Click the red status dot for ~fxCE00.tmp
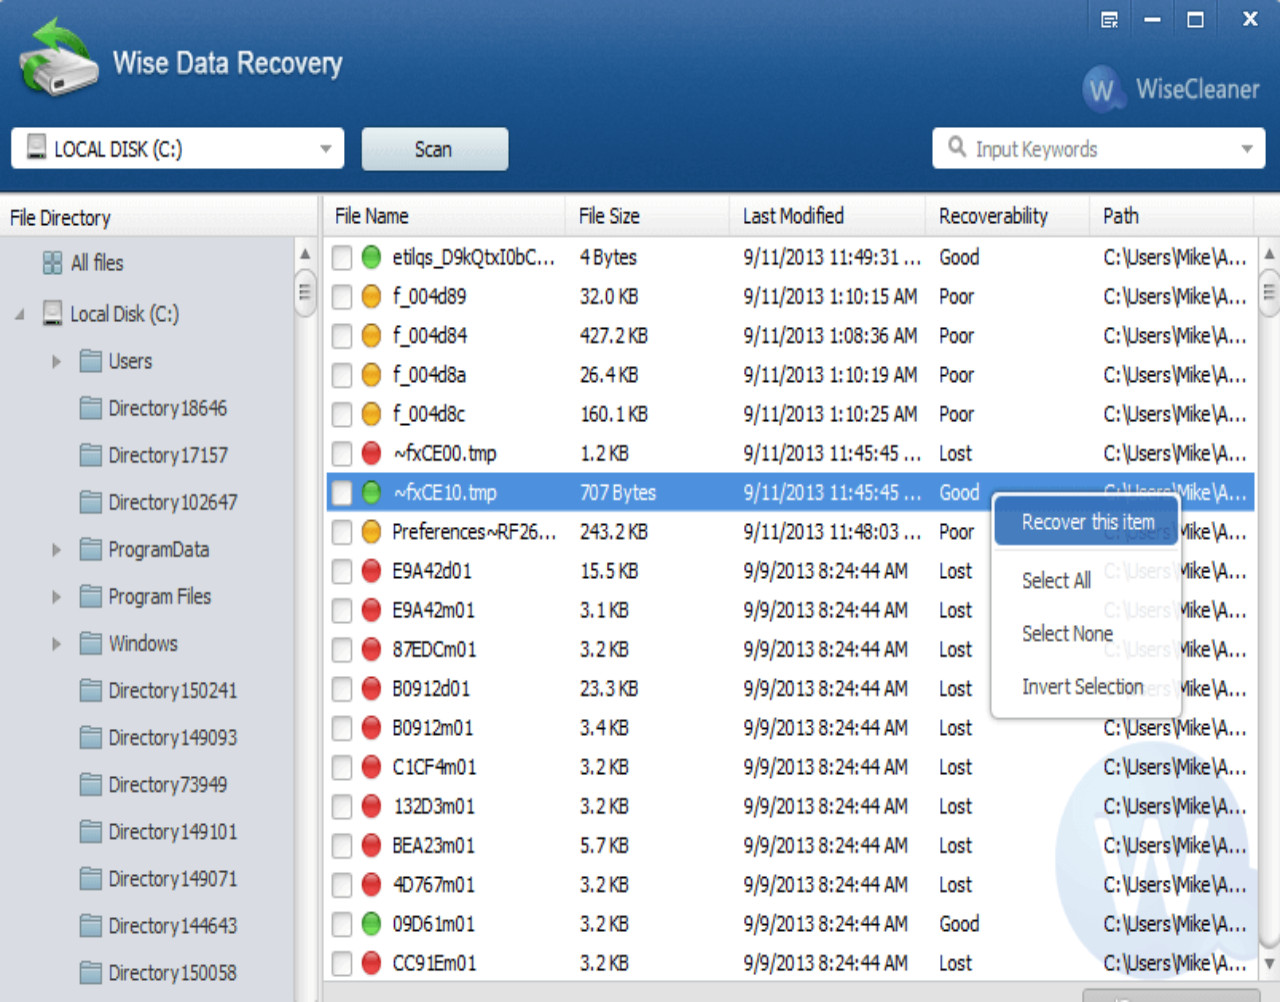This screenshot has height=1002, width=1280. tap(371, 453)
